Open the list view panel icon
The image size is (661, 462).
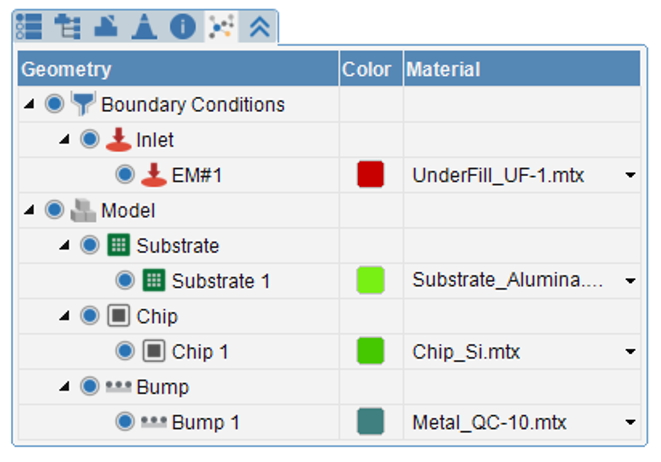tap(29, 27)
